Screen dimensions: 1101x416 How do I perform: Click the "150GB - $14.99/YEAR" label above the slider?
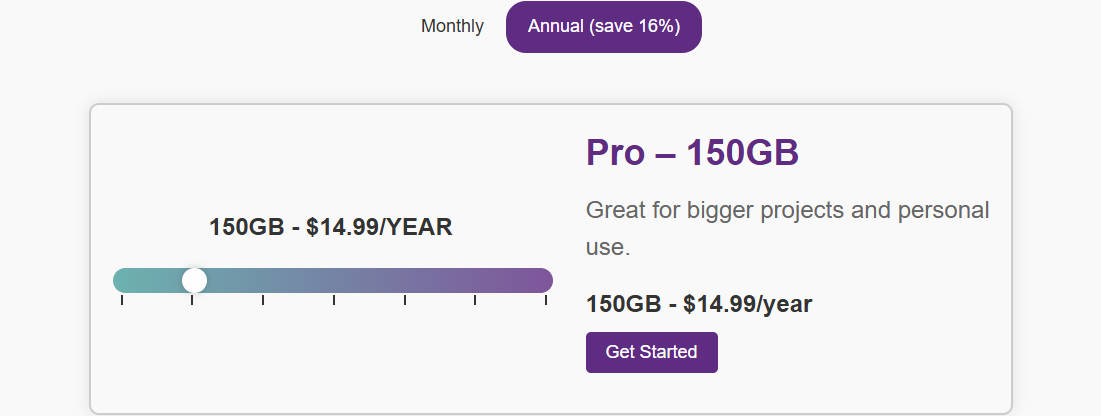click(x=331, y=228)
